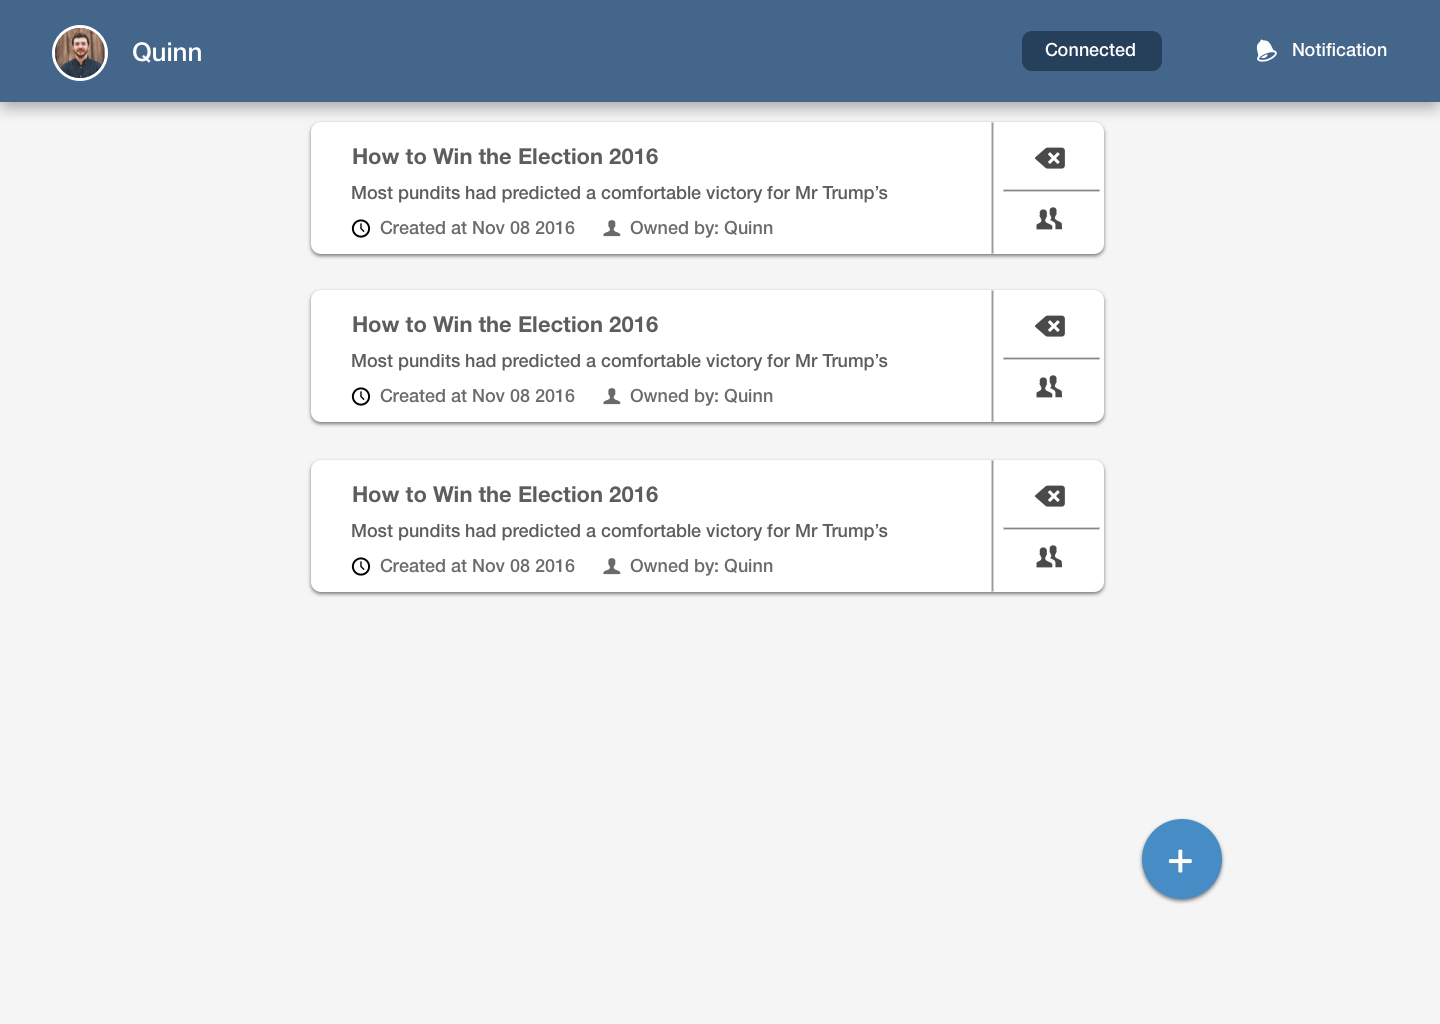The image size is (1440, 1024).
Task: Click "Created at Nov 08 2016" on third card
Action: pyautogui.click(x=477, y=566)
